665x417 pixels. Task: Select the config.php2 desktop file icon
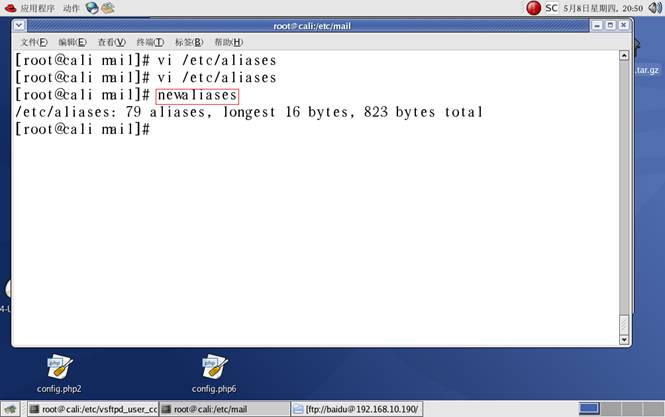[x=59, y=366]
